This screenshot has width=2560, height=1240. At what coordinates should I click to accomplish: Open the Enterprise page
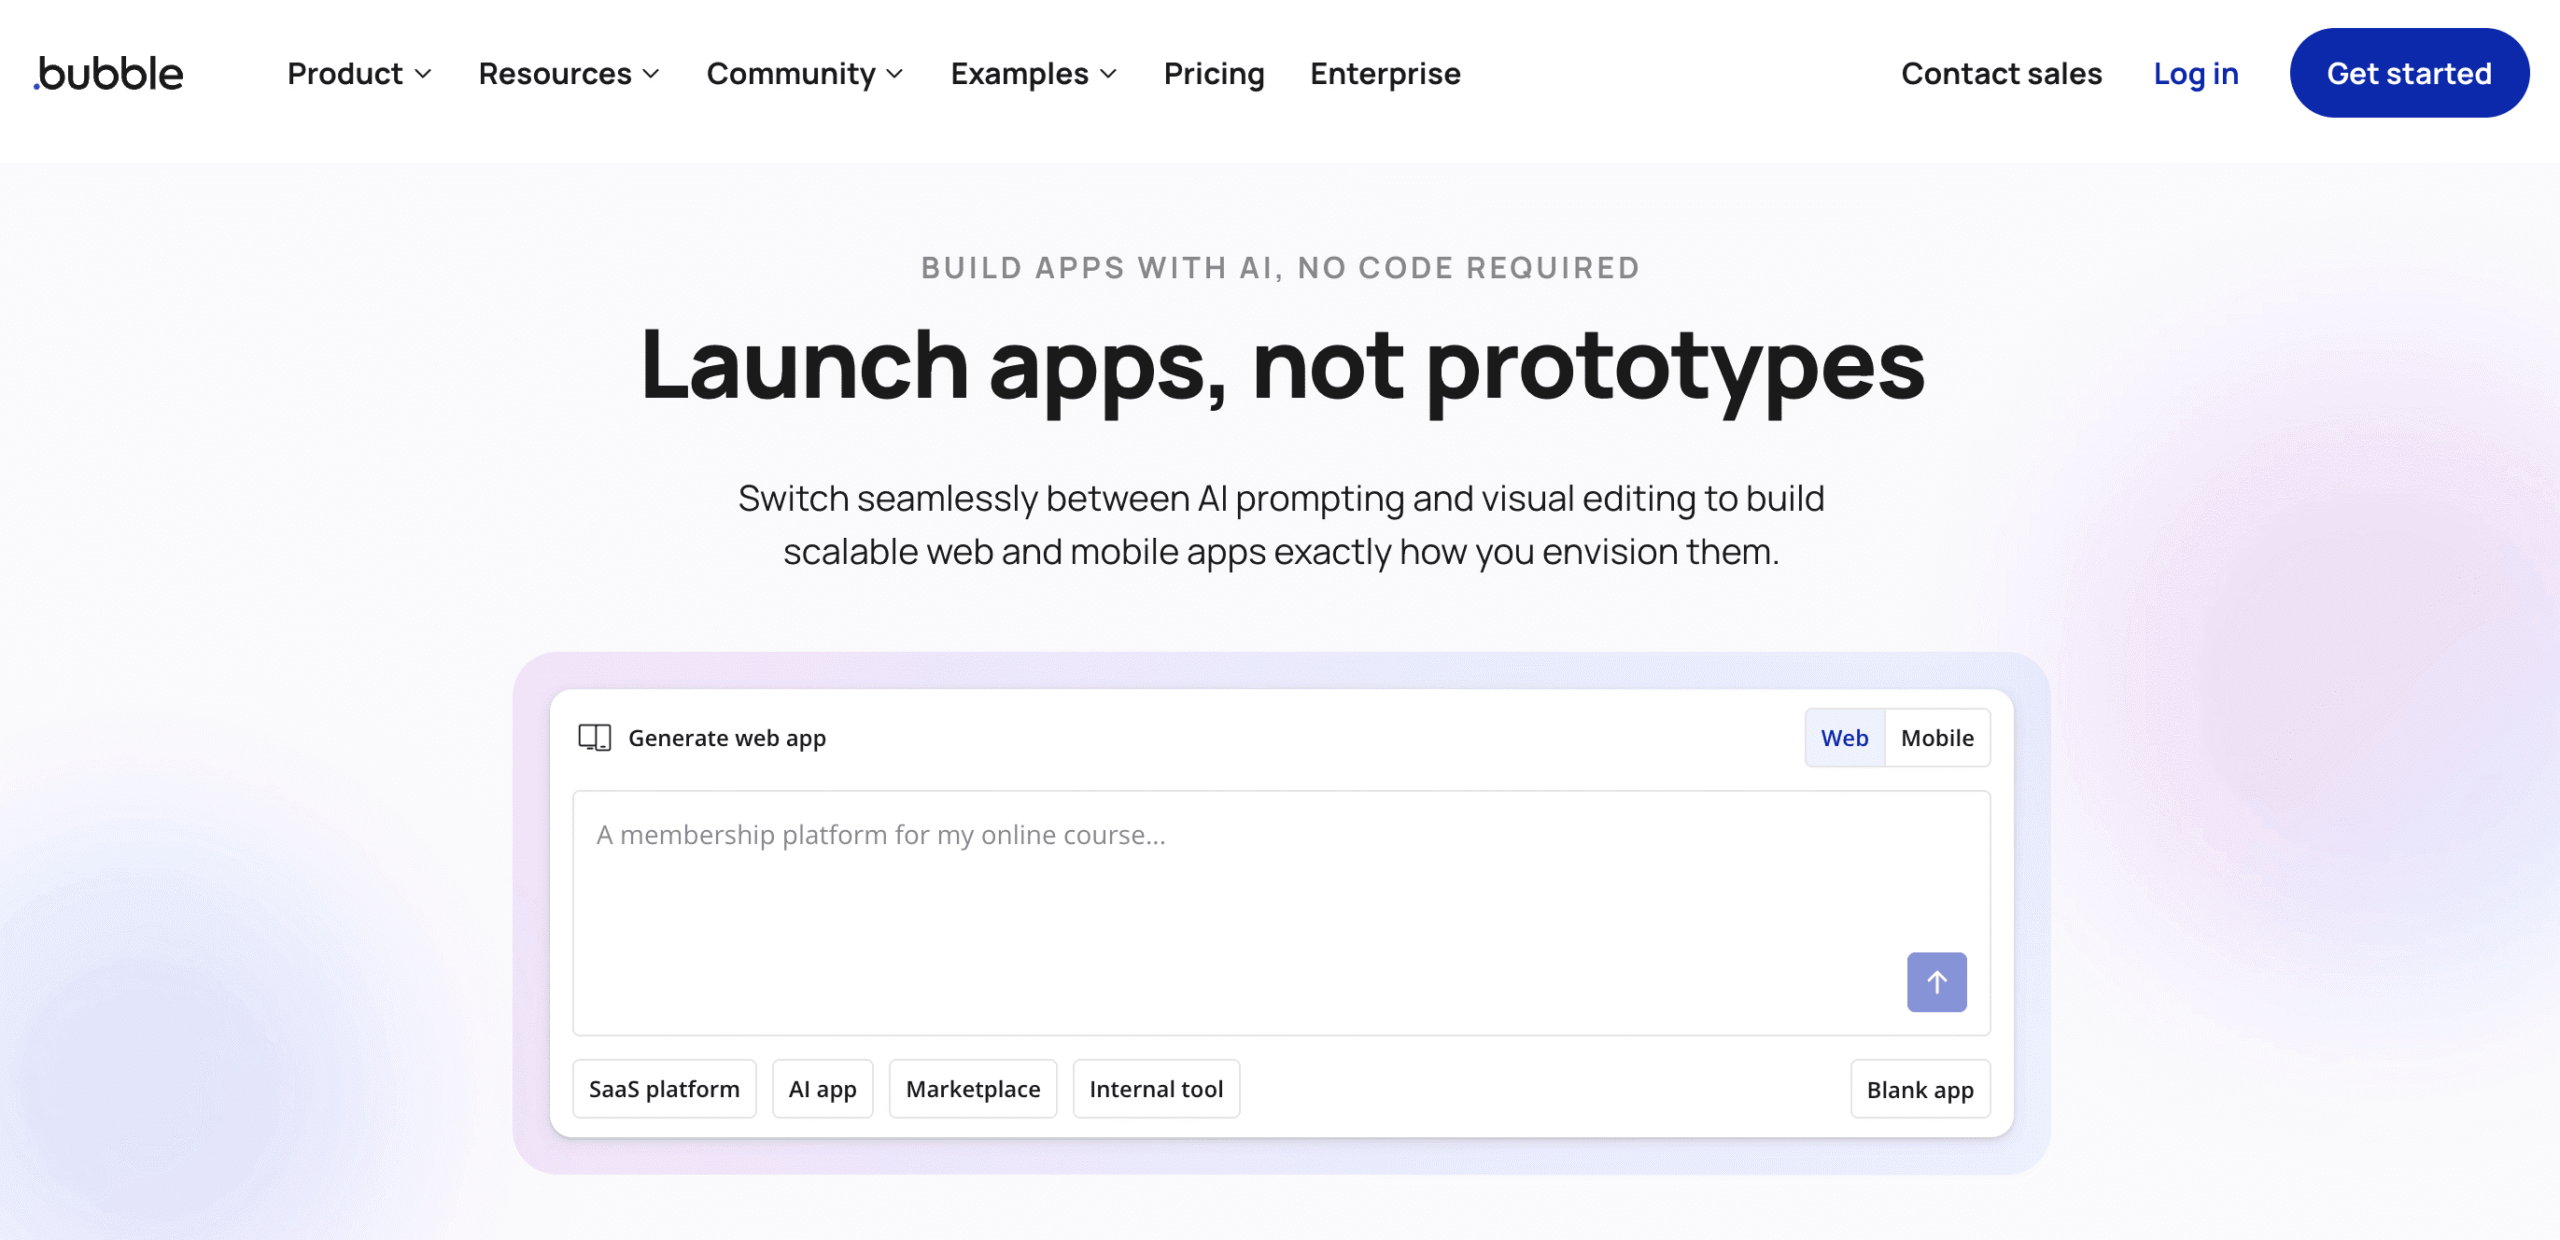tap(1385, 73)
